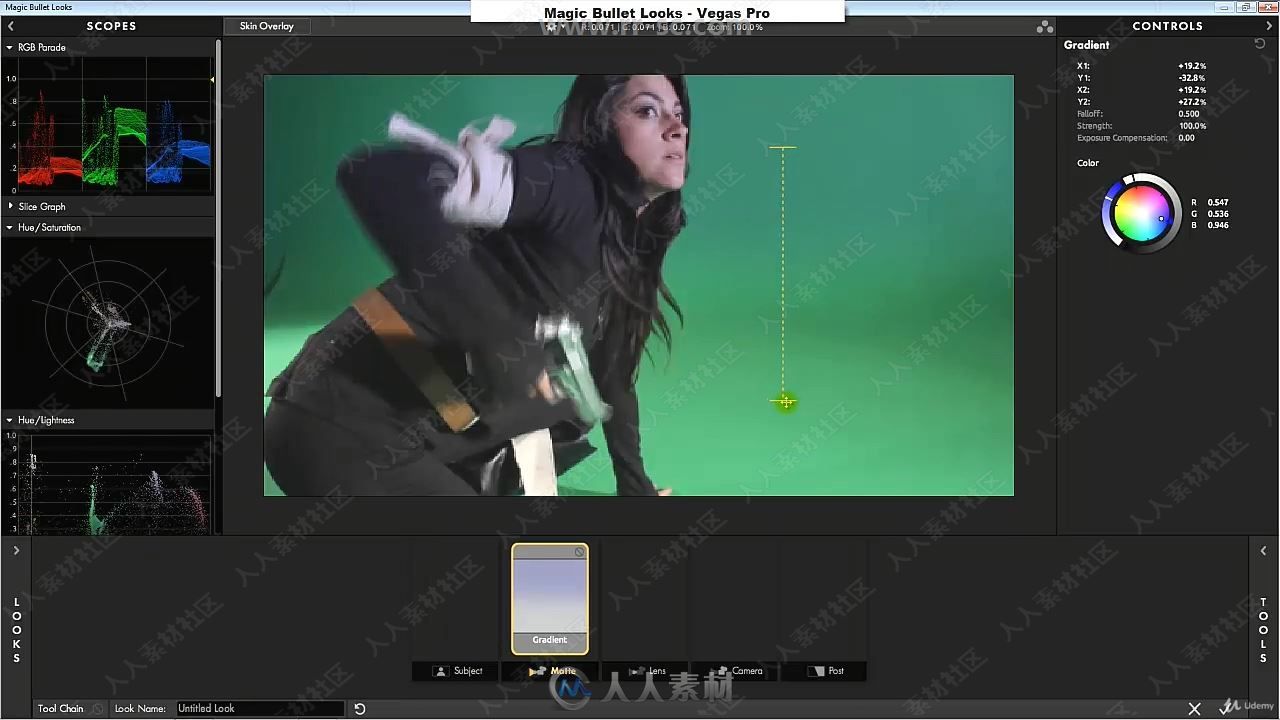Expand the Slice Graph scope

pyautogui.click(x=10, y=207)
